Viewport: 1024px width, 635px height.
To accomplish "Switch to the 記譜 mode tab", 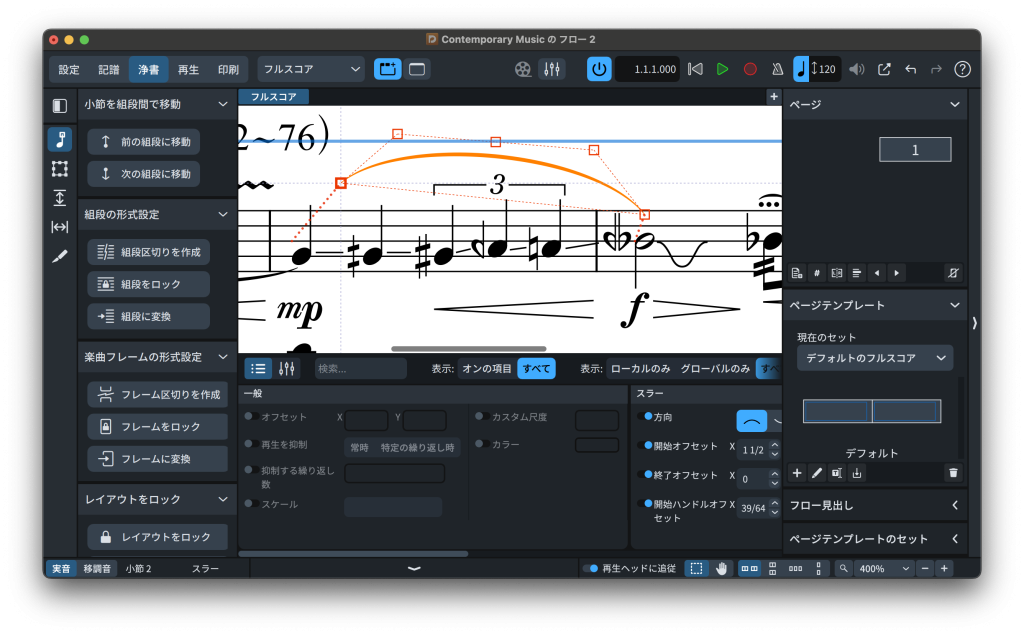I will coord(108,69).
